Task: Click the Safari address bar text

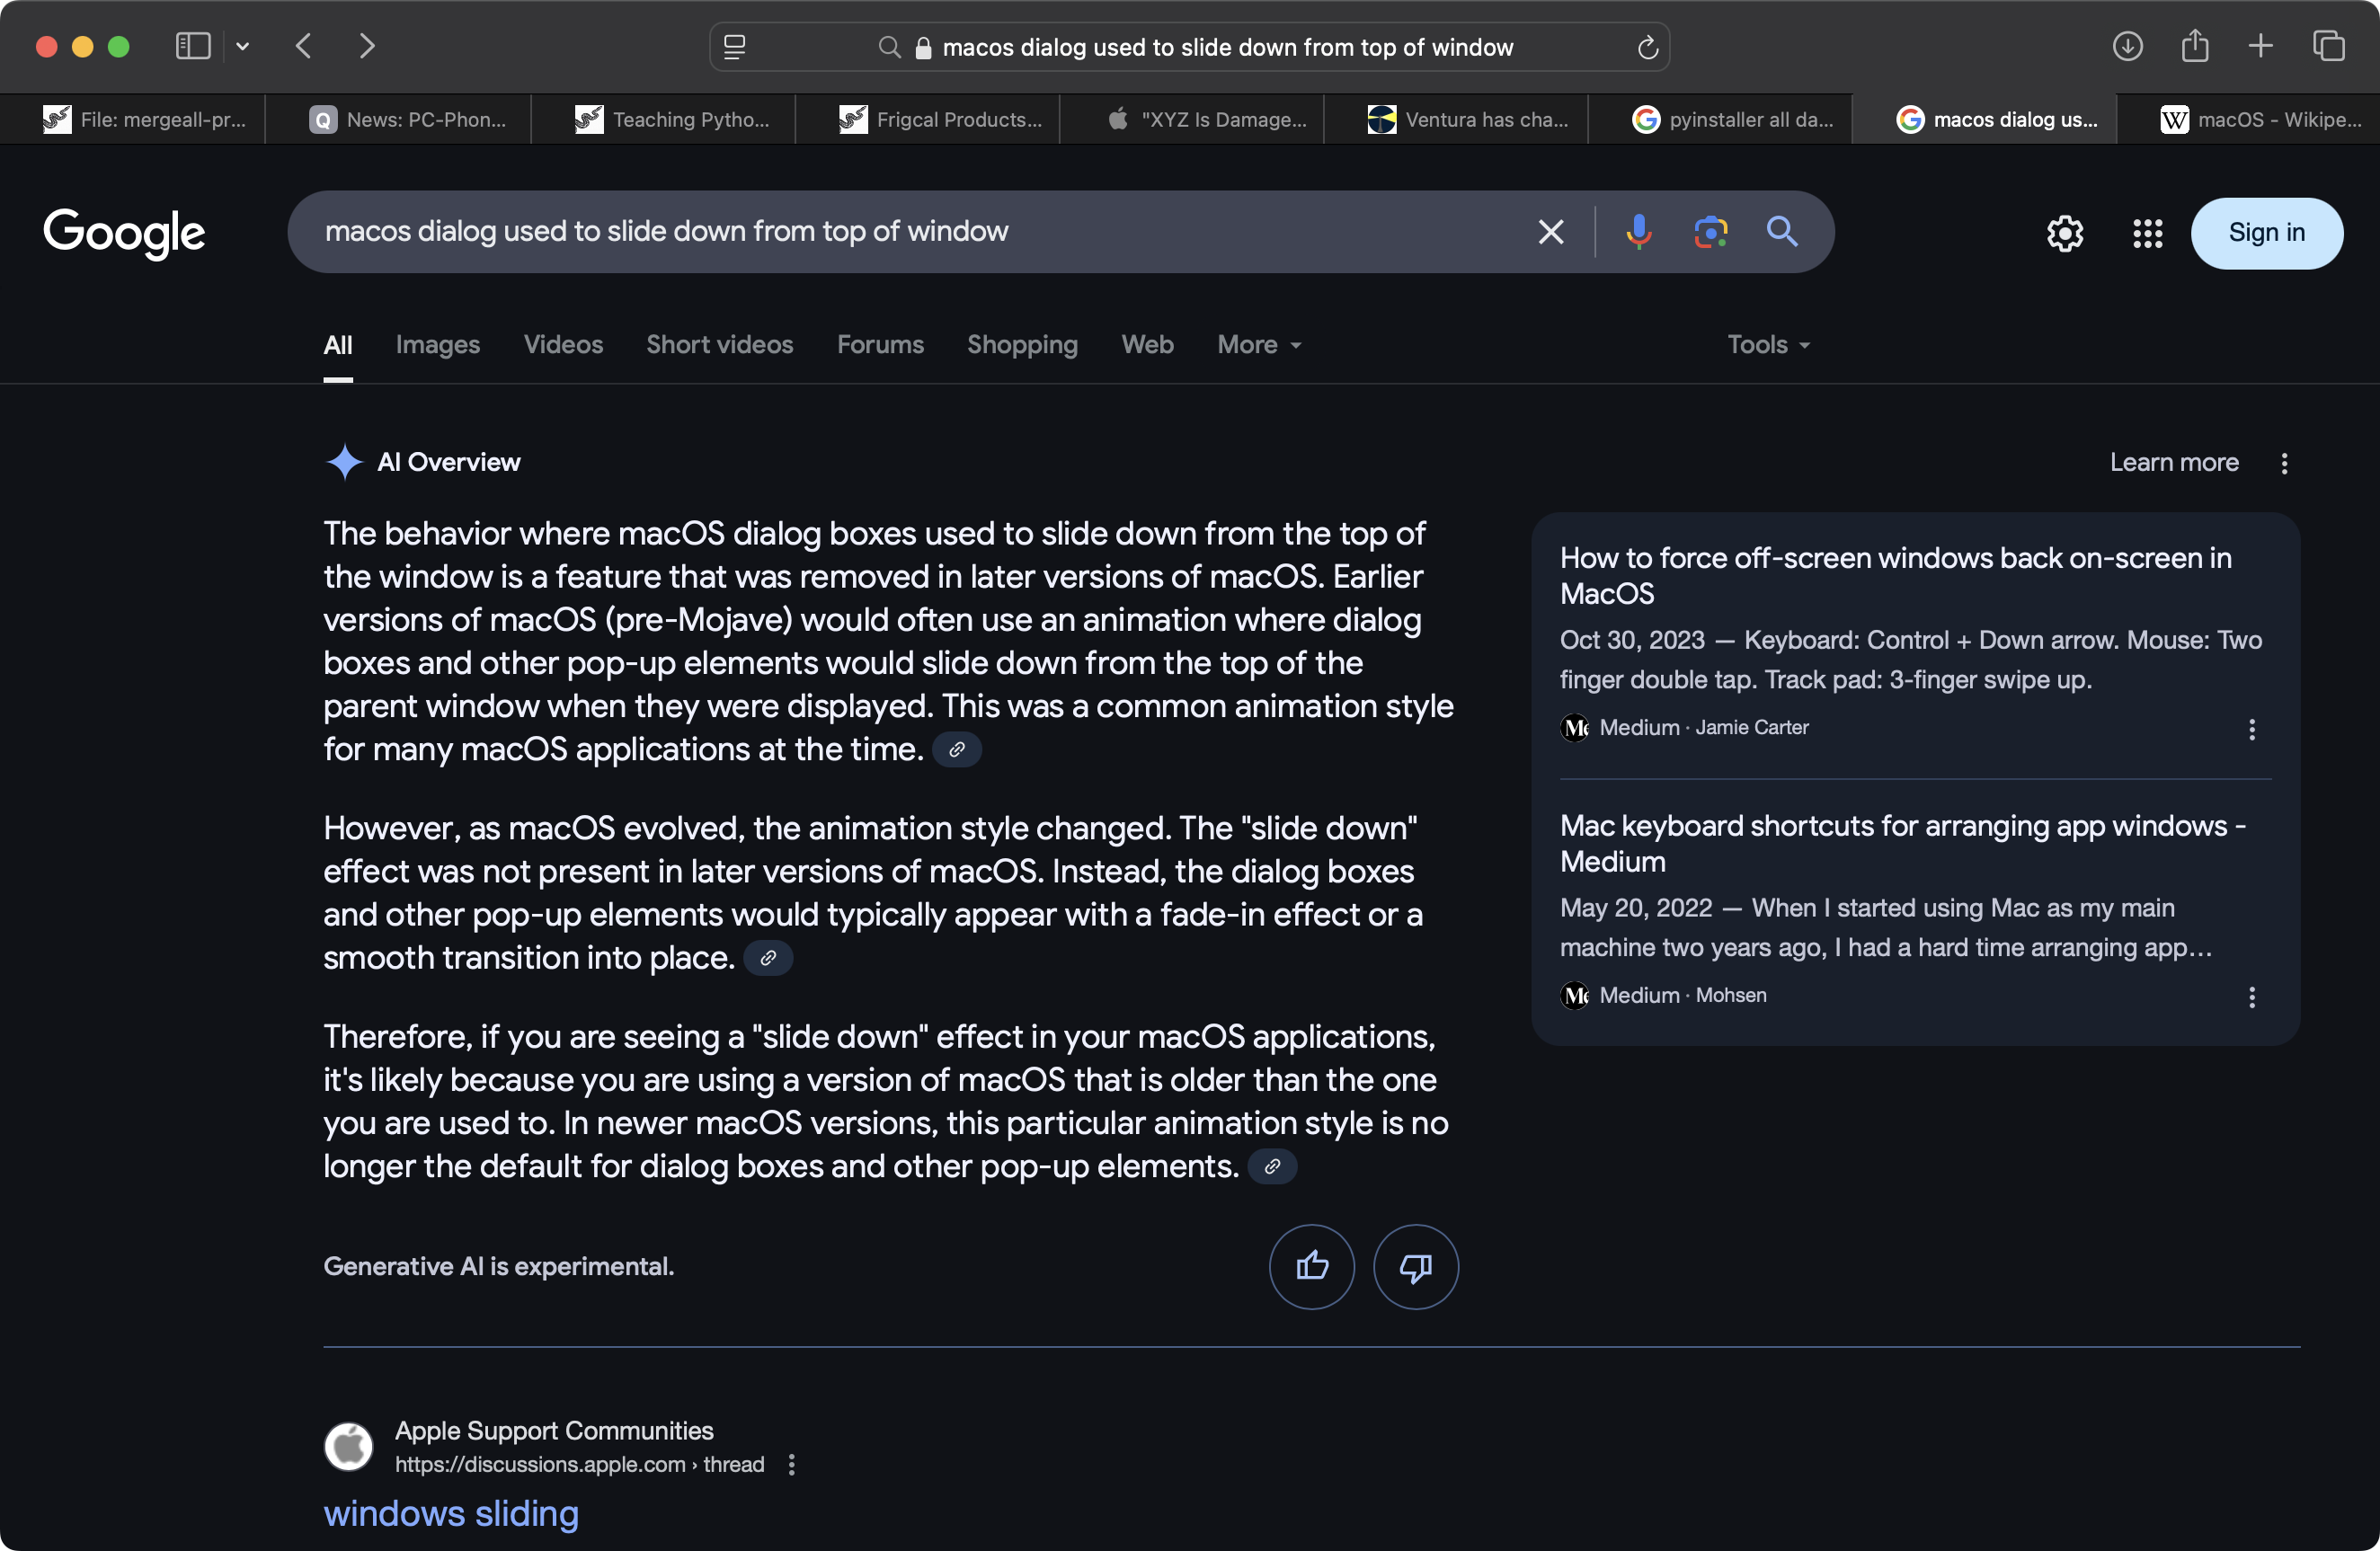Action: point(1227,47)
